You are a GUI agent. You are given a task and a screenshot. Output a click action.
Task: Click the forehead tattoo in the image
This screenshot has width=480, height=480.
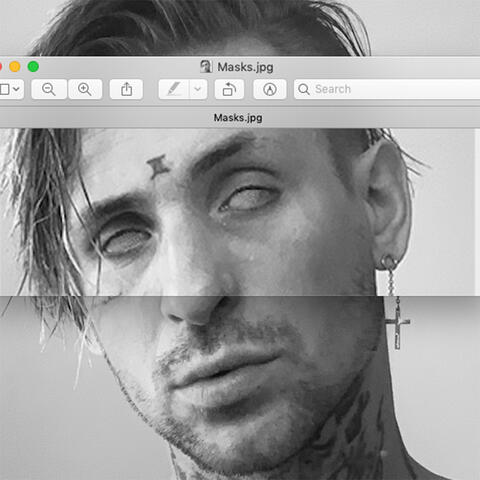coord(158,167)
